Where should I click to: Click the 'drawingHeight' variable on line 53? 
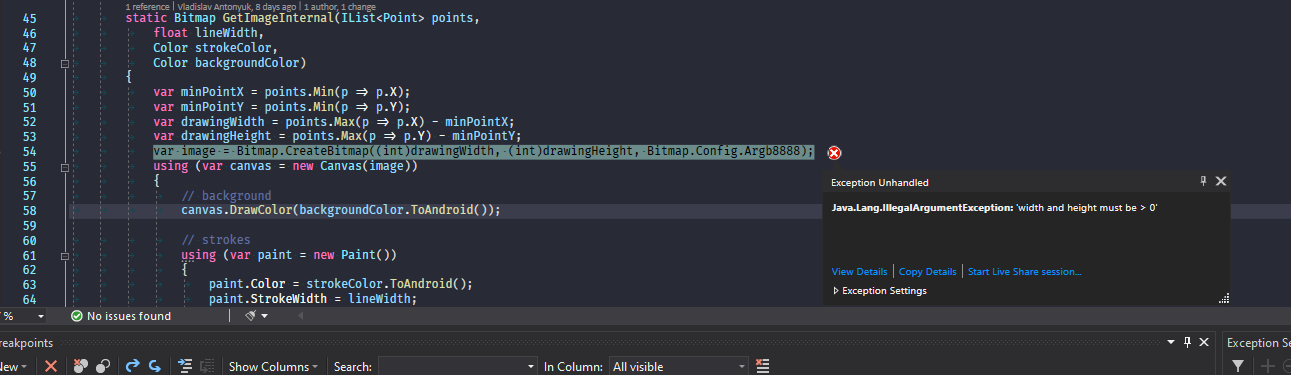point(226,136)
